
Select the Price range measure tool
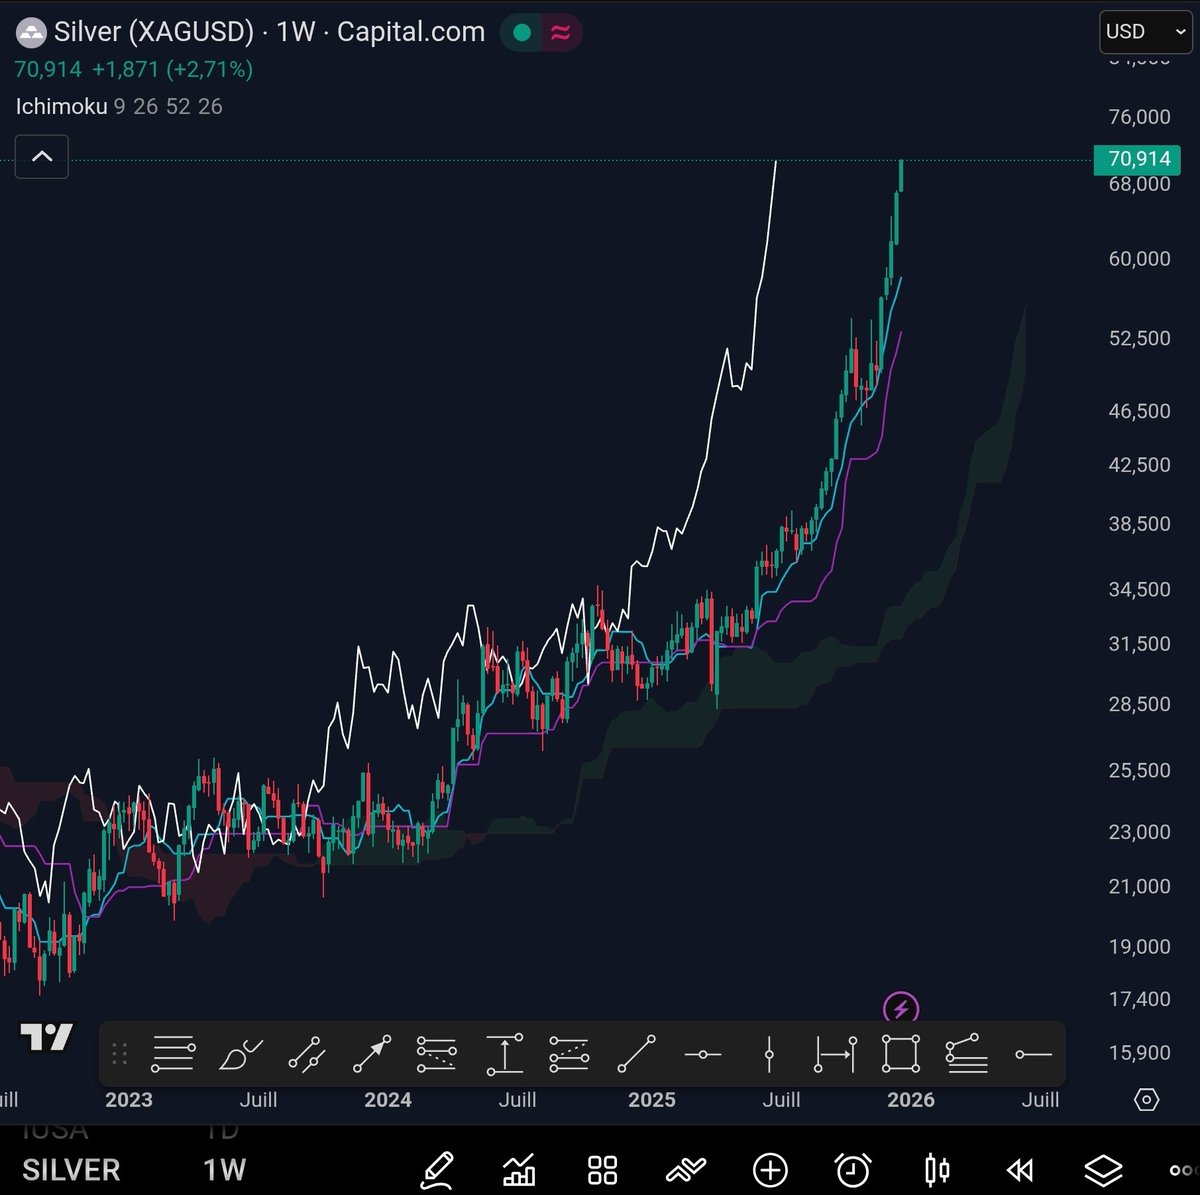pos(504,1053)
